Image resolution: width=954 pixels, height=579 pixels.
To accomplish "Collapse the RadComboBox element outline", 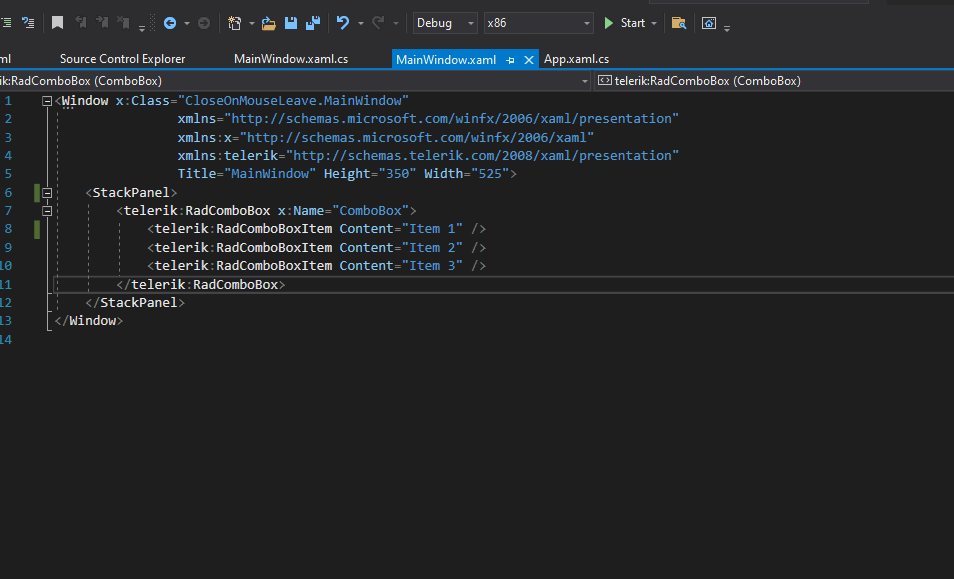I will pyautogui.click(x=47, y=211).
